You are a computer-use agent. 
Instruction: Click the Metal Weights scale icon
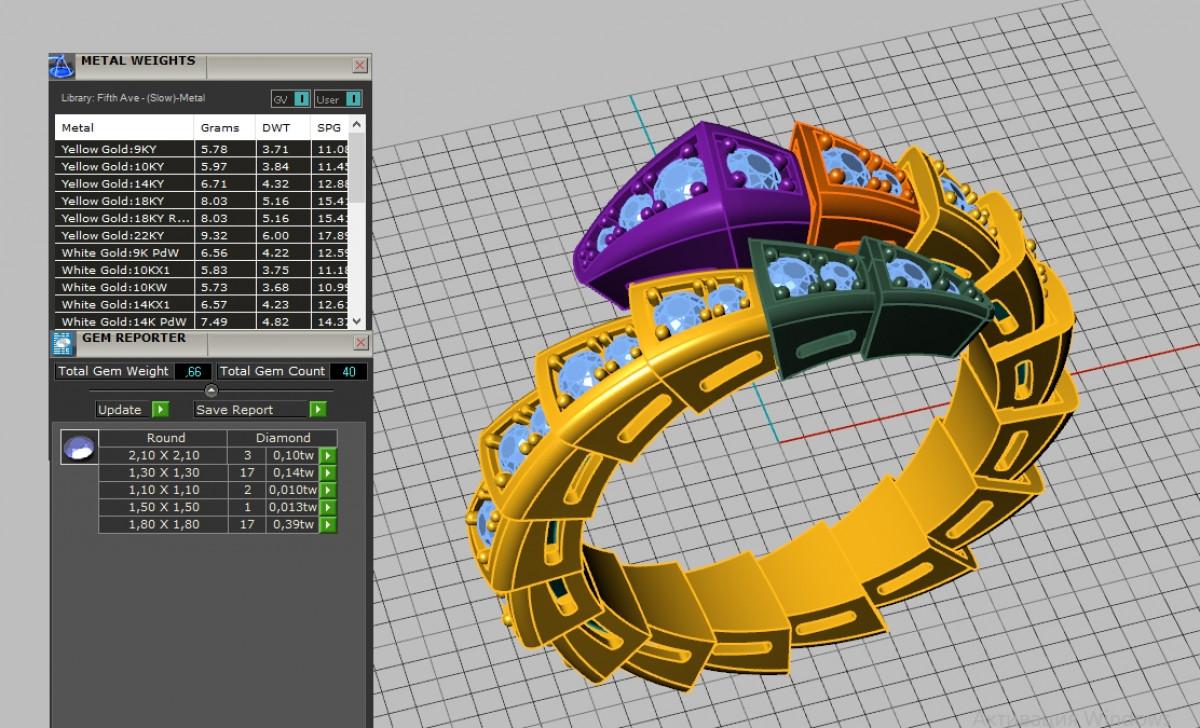62,67
